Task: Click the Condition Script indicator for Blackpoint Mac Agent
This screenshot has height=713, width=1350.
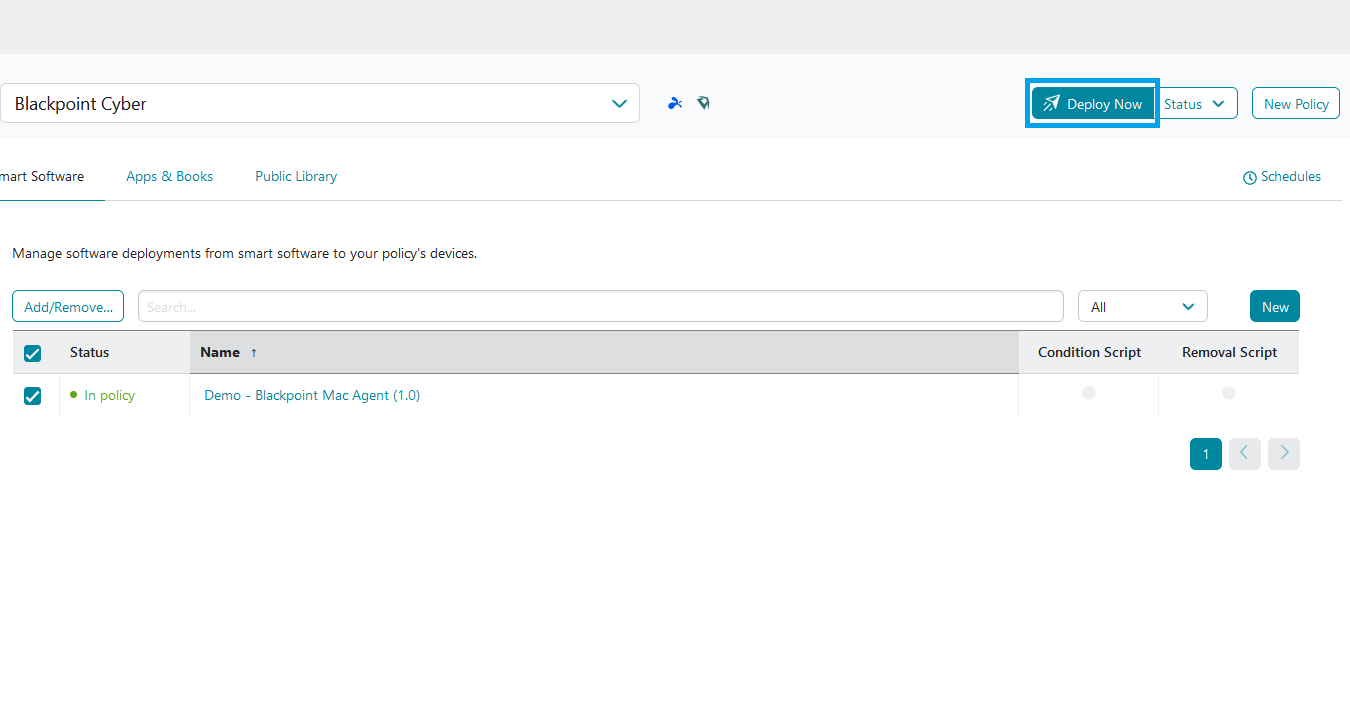Action: point(1089,393)
